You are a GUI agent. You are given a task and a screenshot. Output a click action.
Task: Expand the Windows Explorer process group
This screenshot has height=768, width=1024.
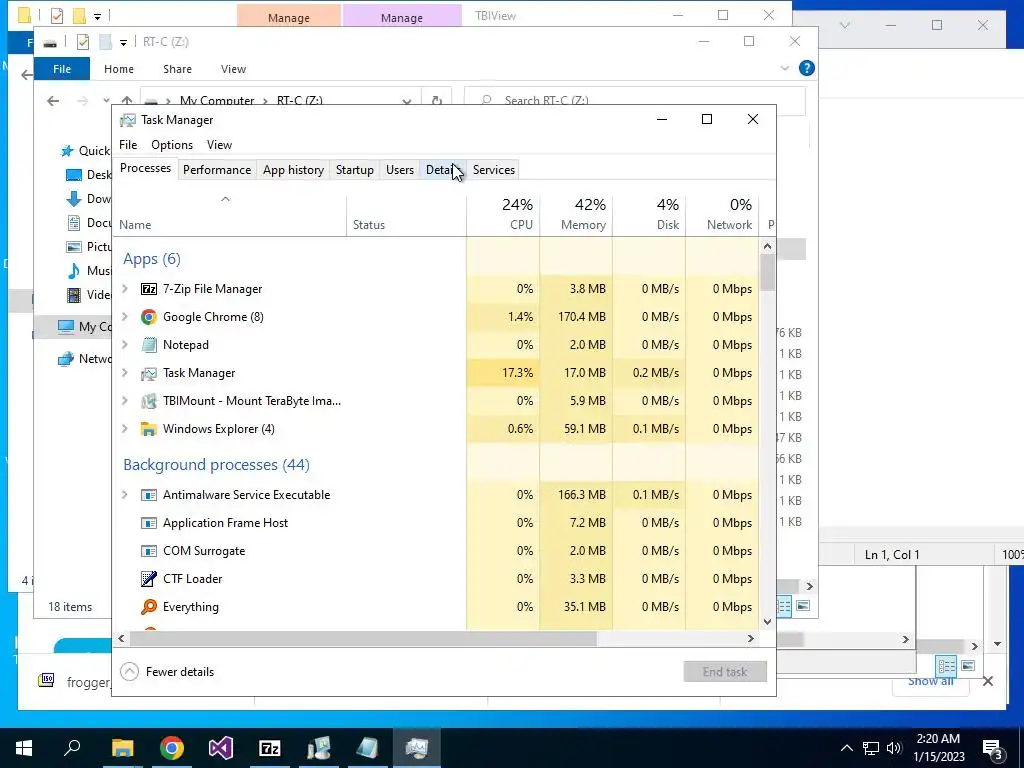click(125, 429)
